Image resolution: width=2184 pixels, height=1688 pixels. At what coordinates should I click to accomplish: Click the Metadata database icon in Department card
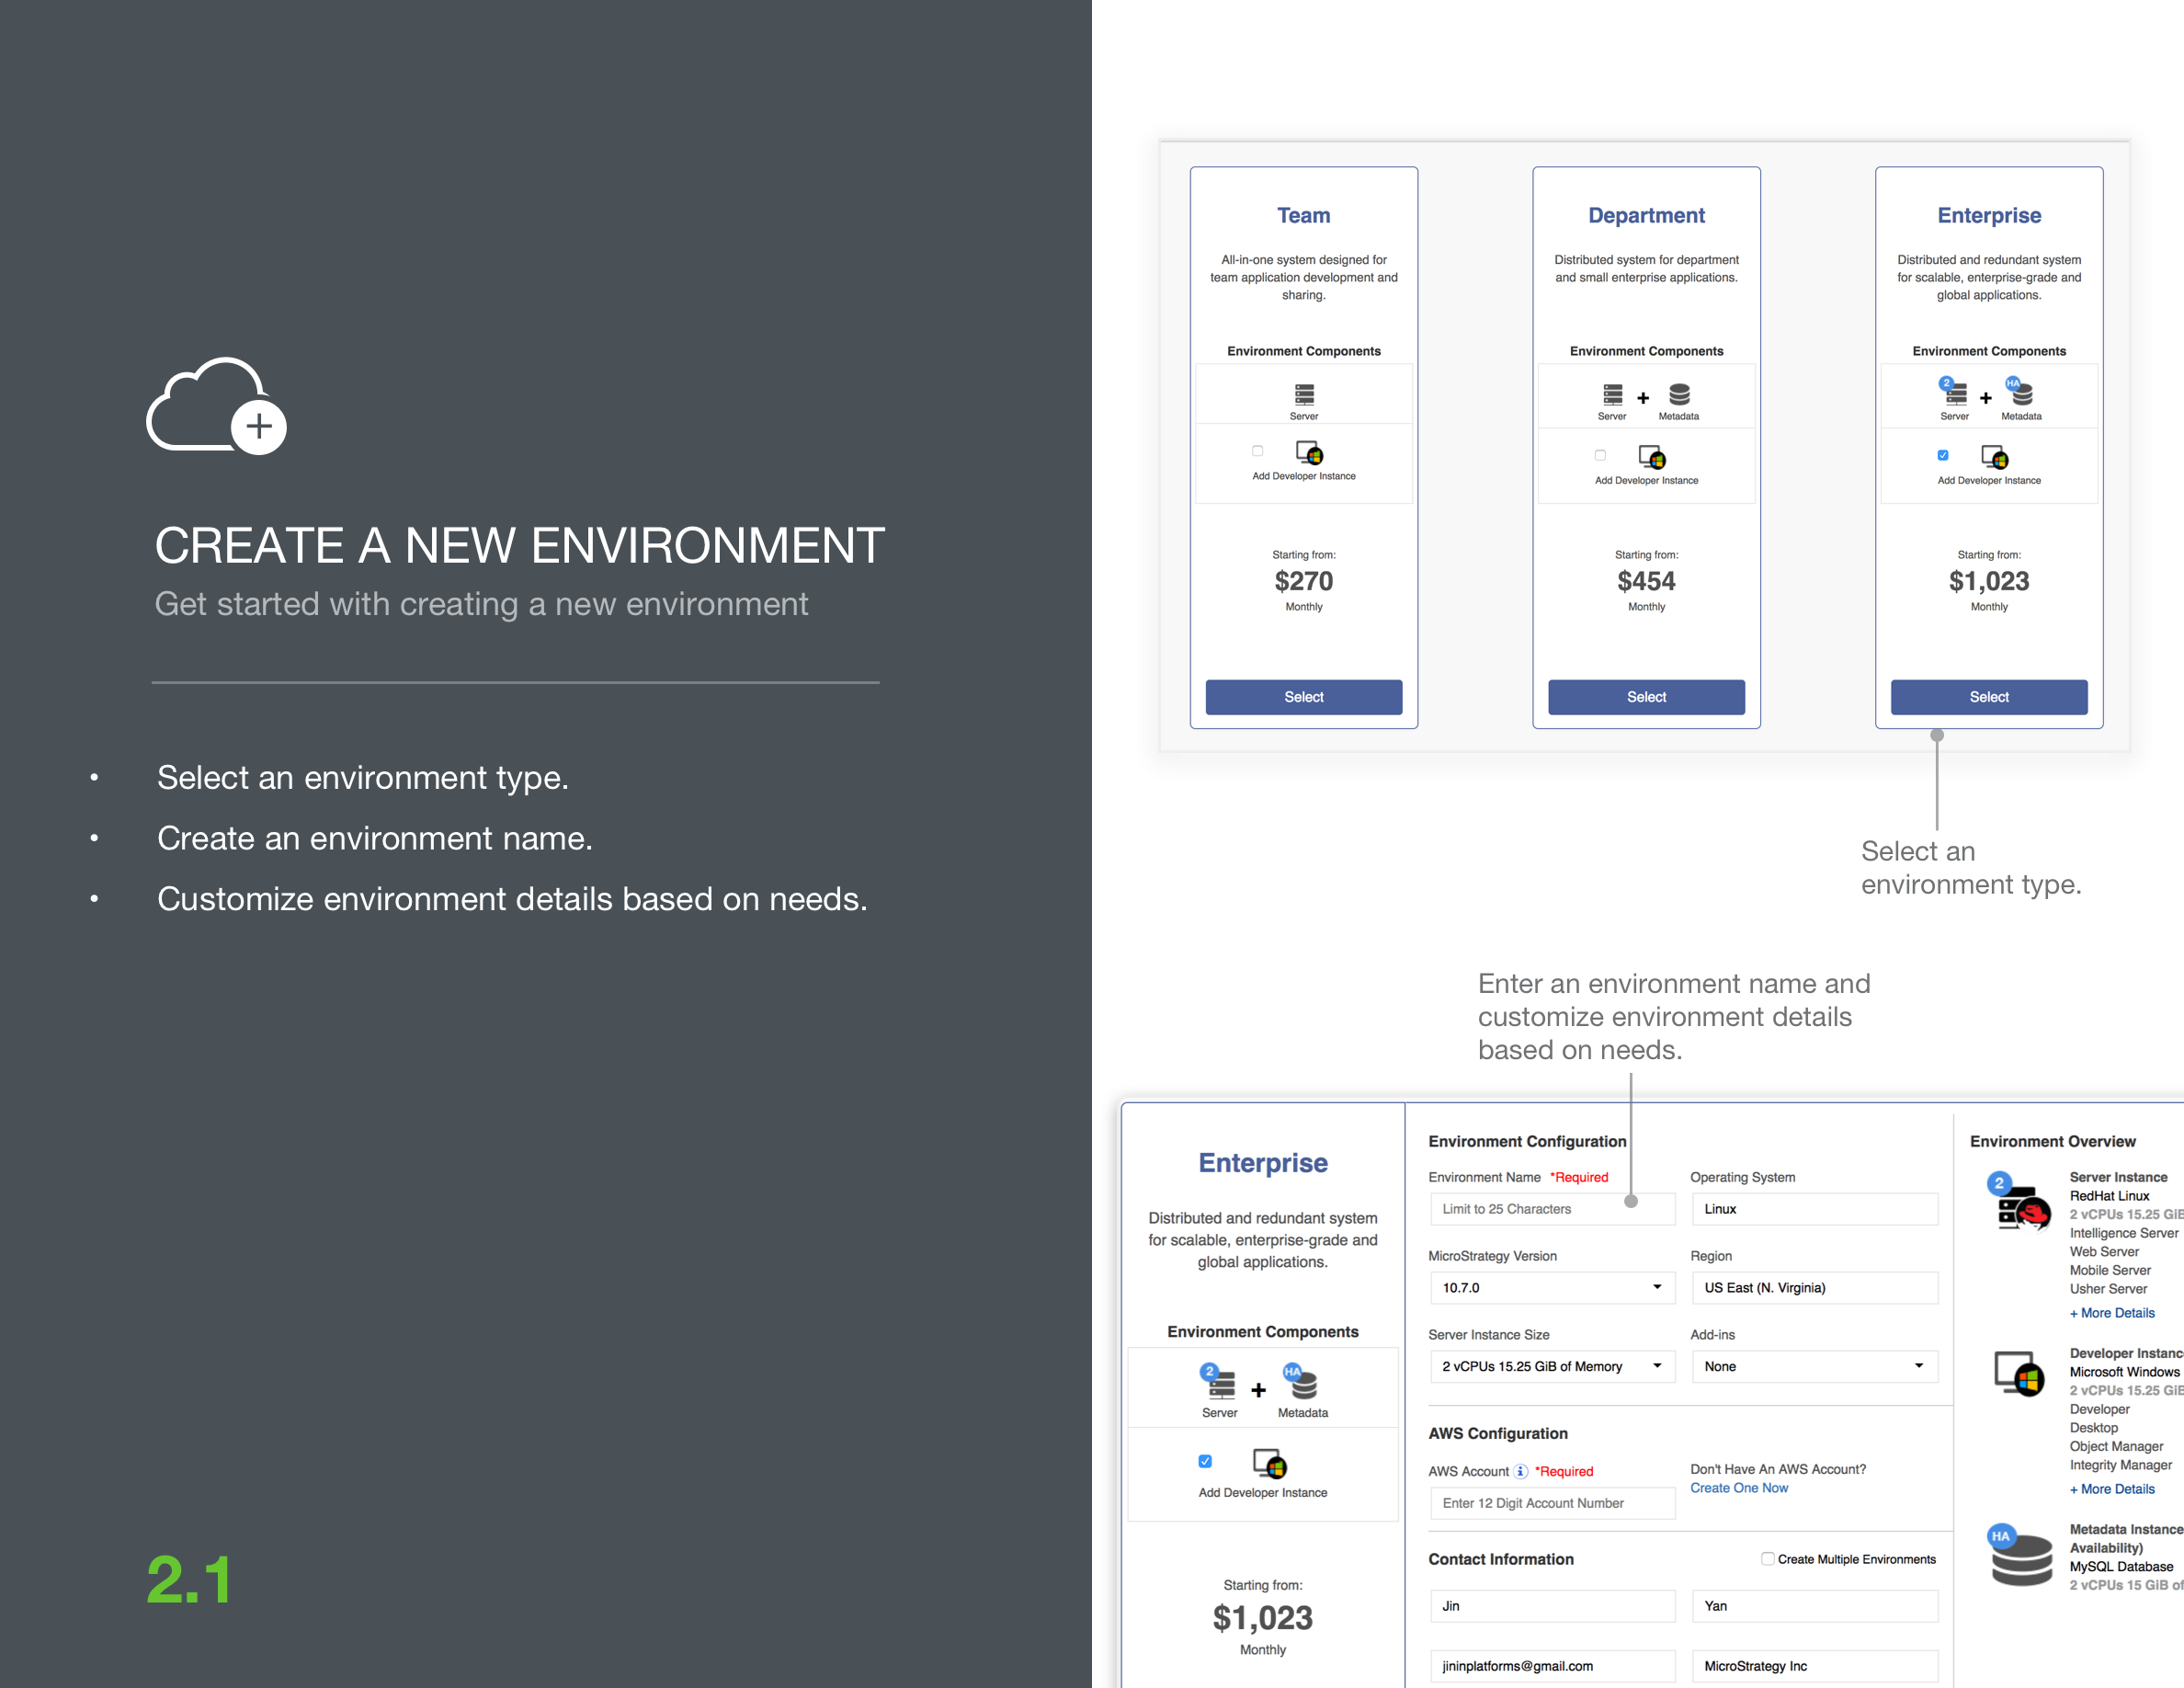click(1680, 396)
